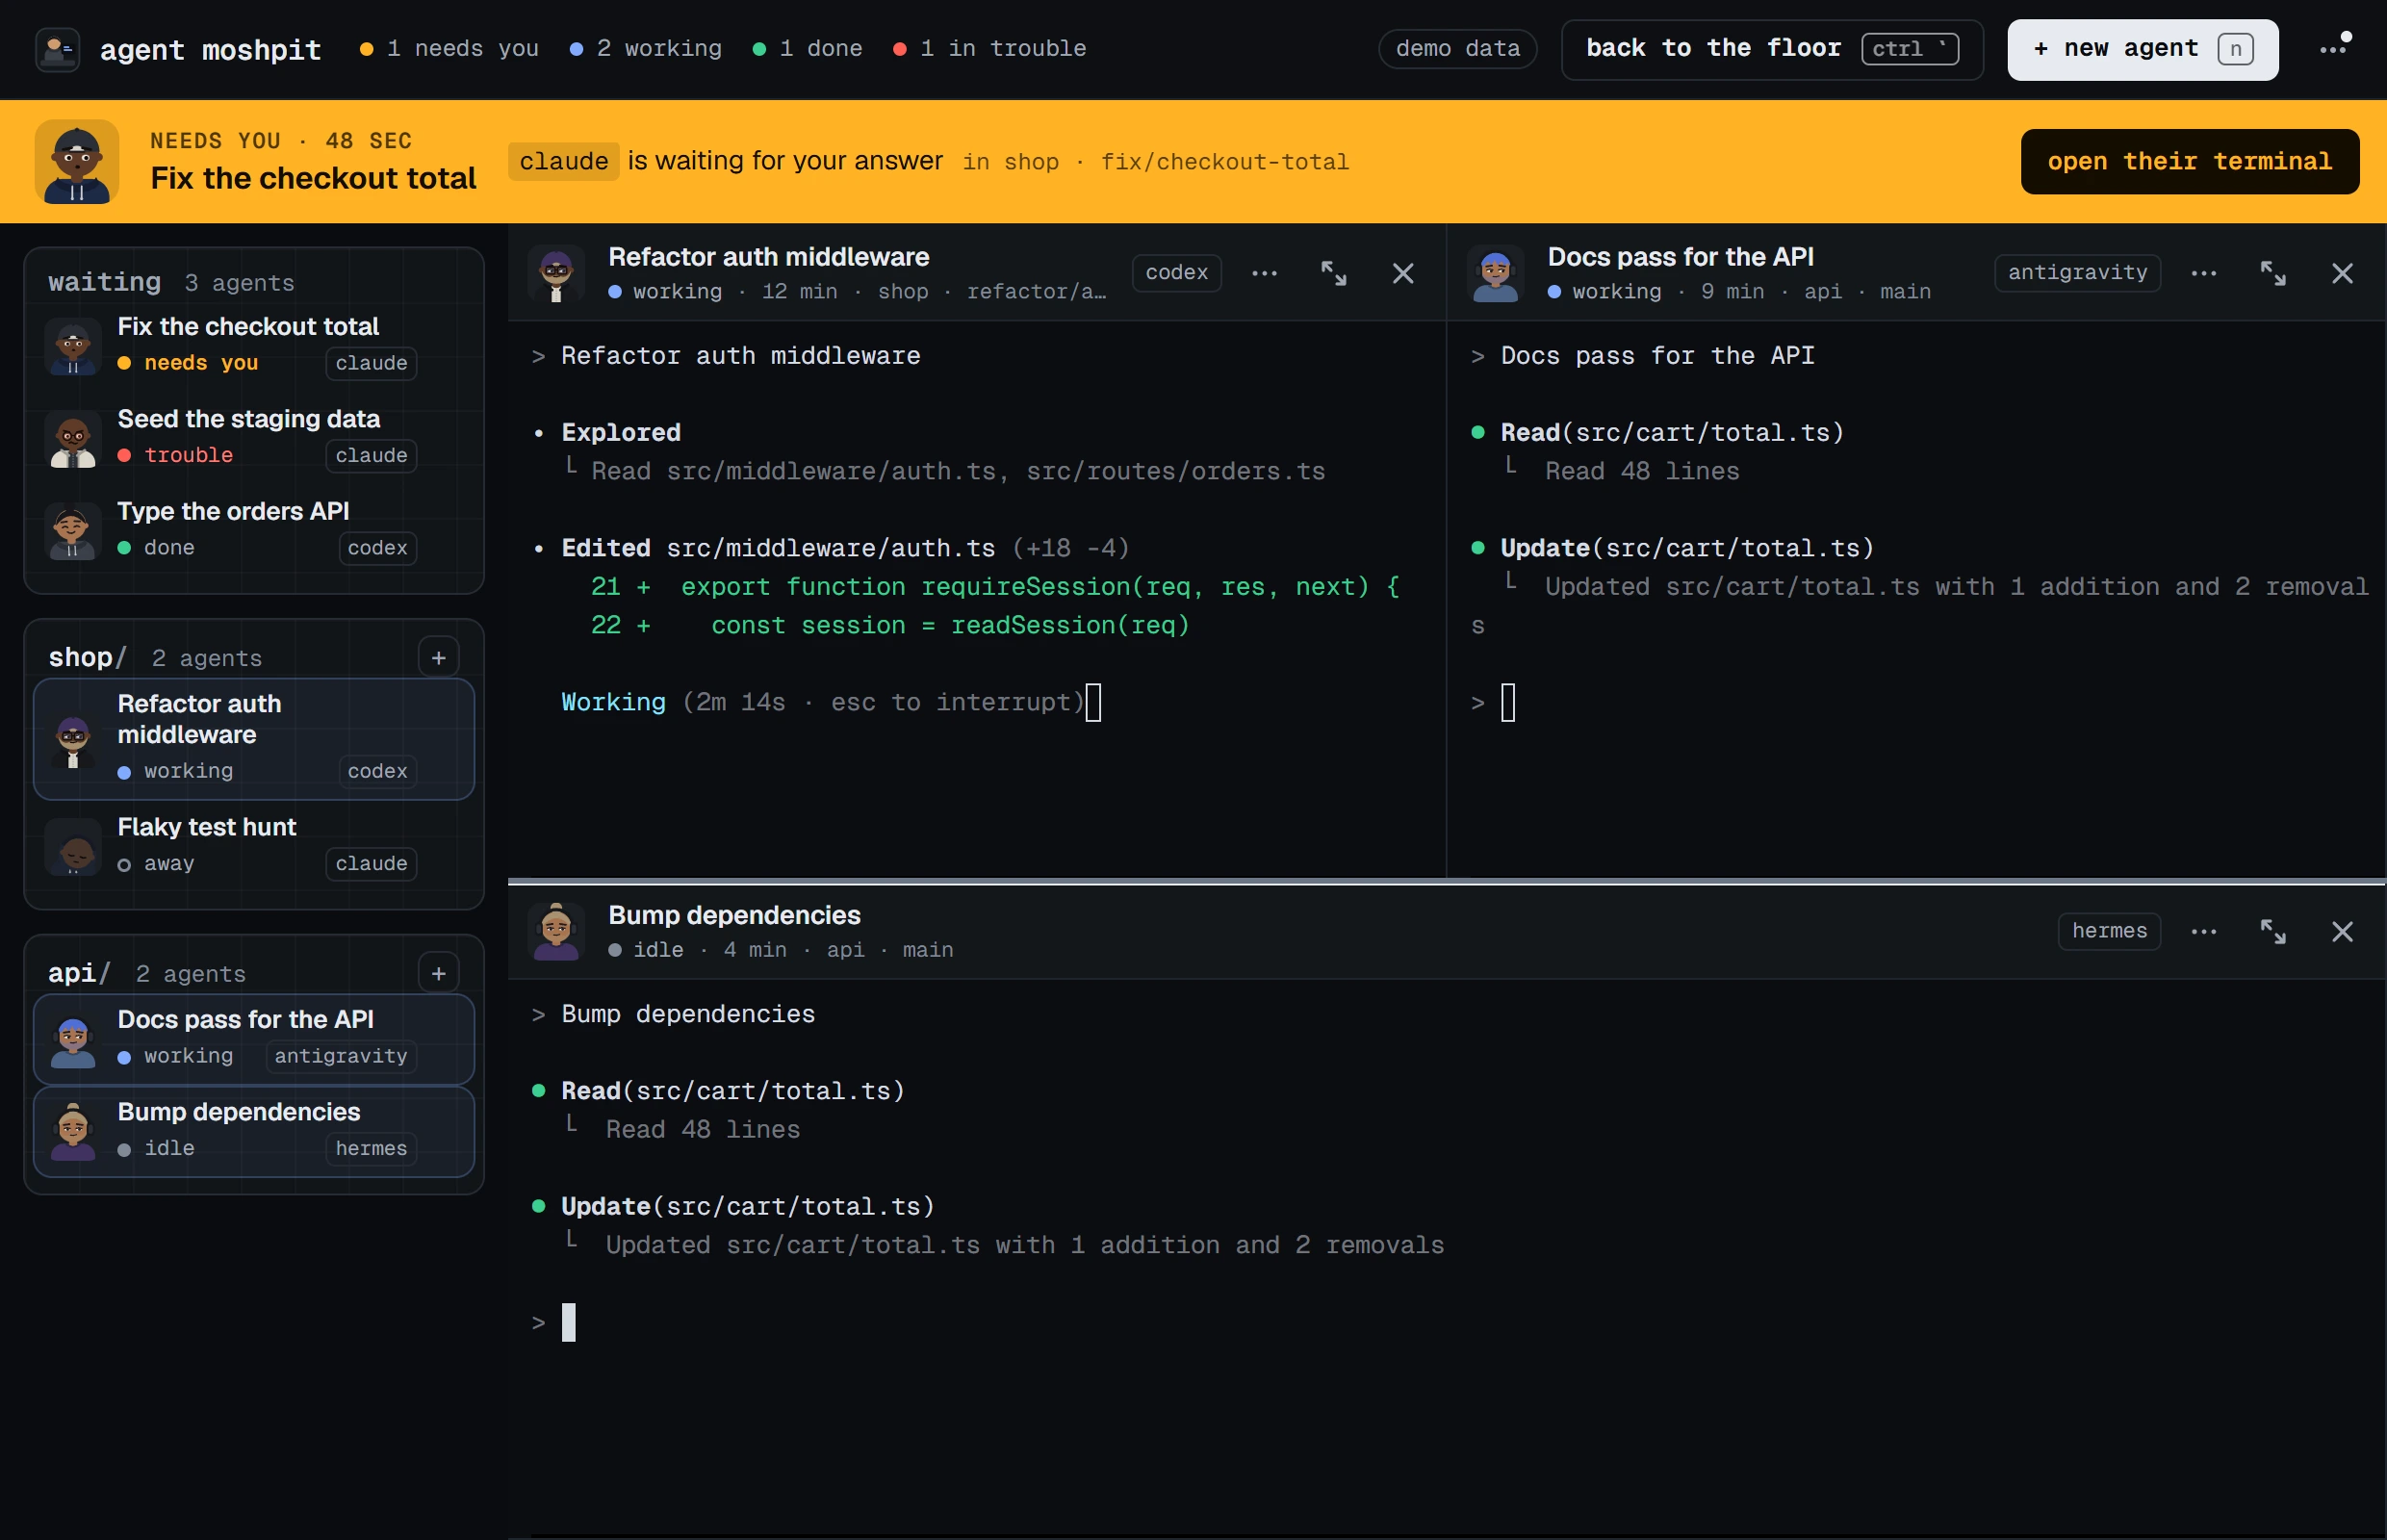Screen dimensions: 2387x1540
Task: Click the claude tag in the banner
Action: coord(563,161)
